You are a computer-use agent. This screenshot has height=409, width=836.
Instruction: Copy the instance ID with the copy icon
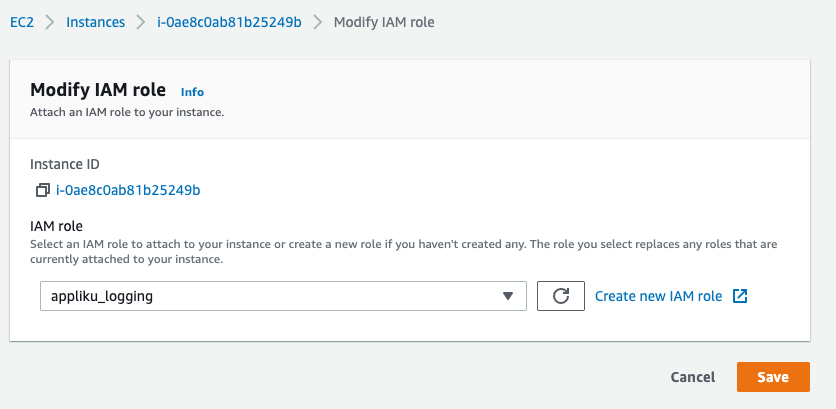[x=43, y=190]
